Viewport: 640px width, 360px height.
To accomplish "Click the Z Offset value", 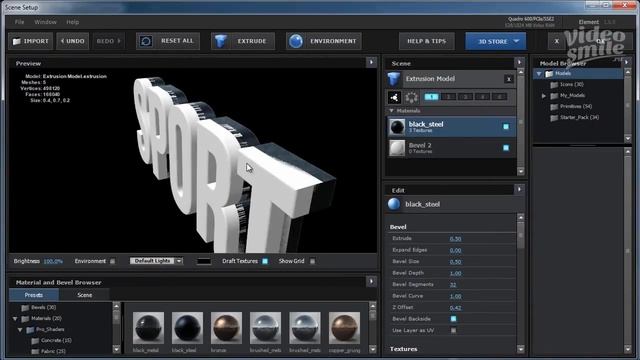I will pyautogui.click(x=456, y=308).
